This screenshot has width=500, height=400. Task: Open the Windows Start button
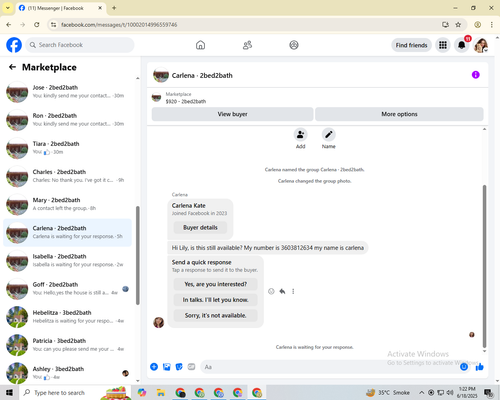pos(9,392)
